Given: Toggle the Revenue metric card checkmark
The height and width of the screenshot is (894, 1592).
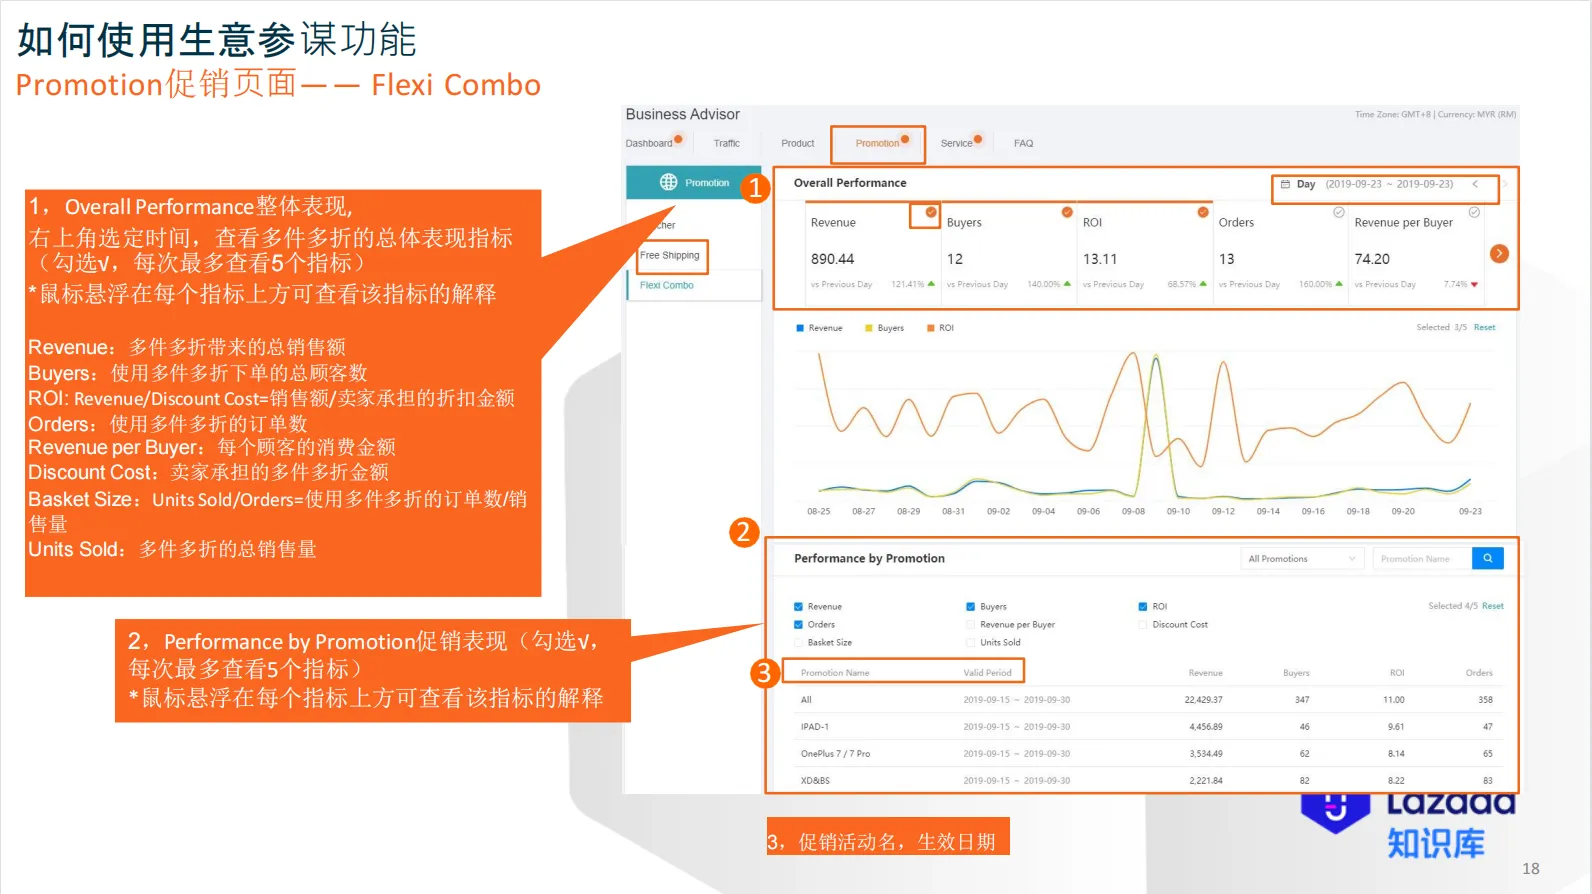Looking at the screenshot, I should click(x=931, y=212).
